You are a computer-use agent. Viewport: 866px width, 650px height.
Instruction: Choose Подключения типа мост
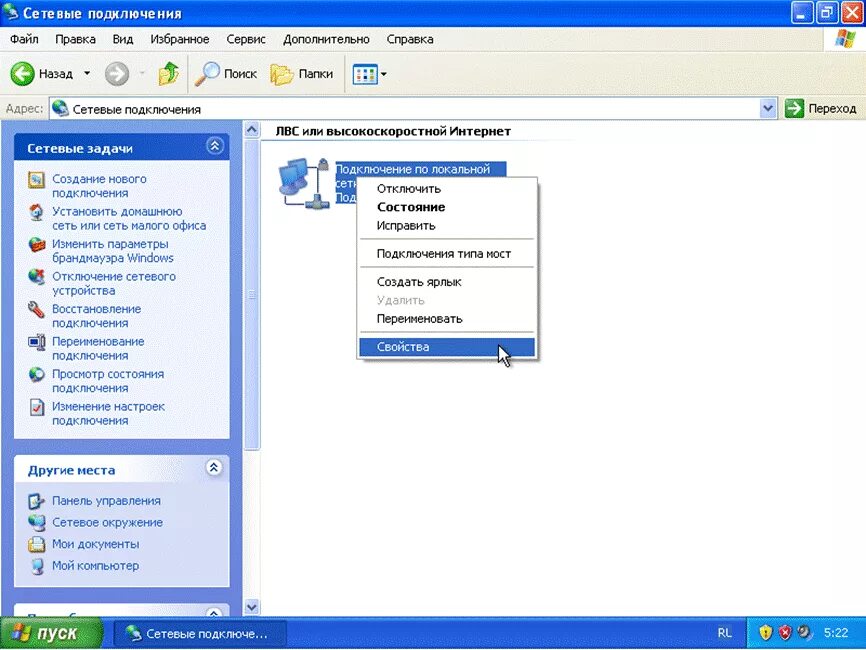(447, 253)
